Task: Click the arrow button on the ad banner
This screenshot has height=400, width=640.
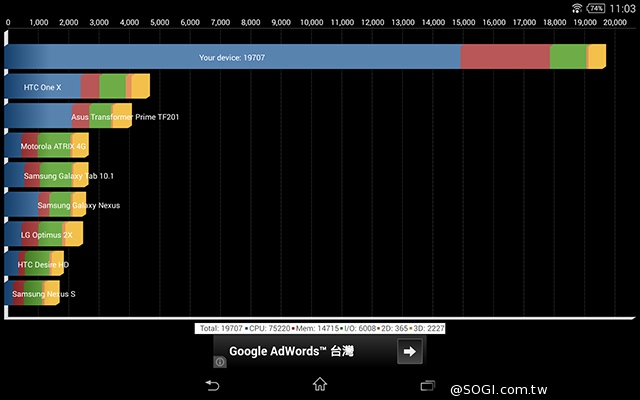Action: click(x=409, y=351)
